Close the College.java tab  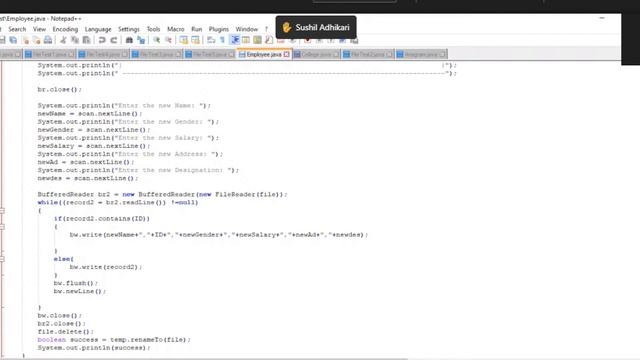(x=336, y=54)
